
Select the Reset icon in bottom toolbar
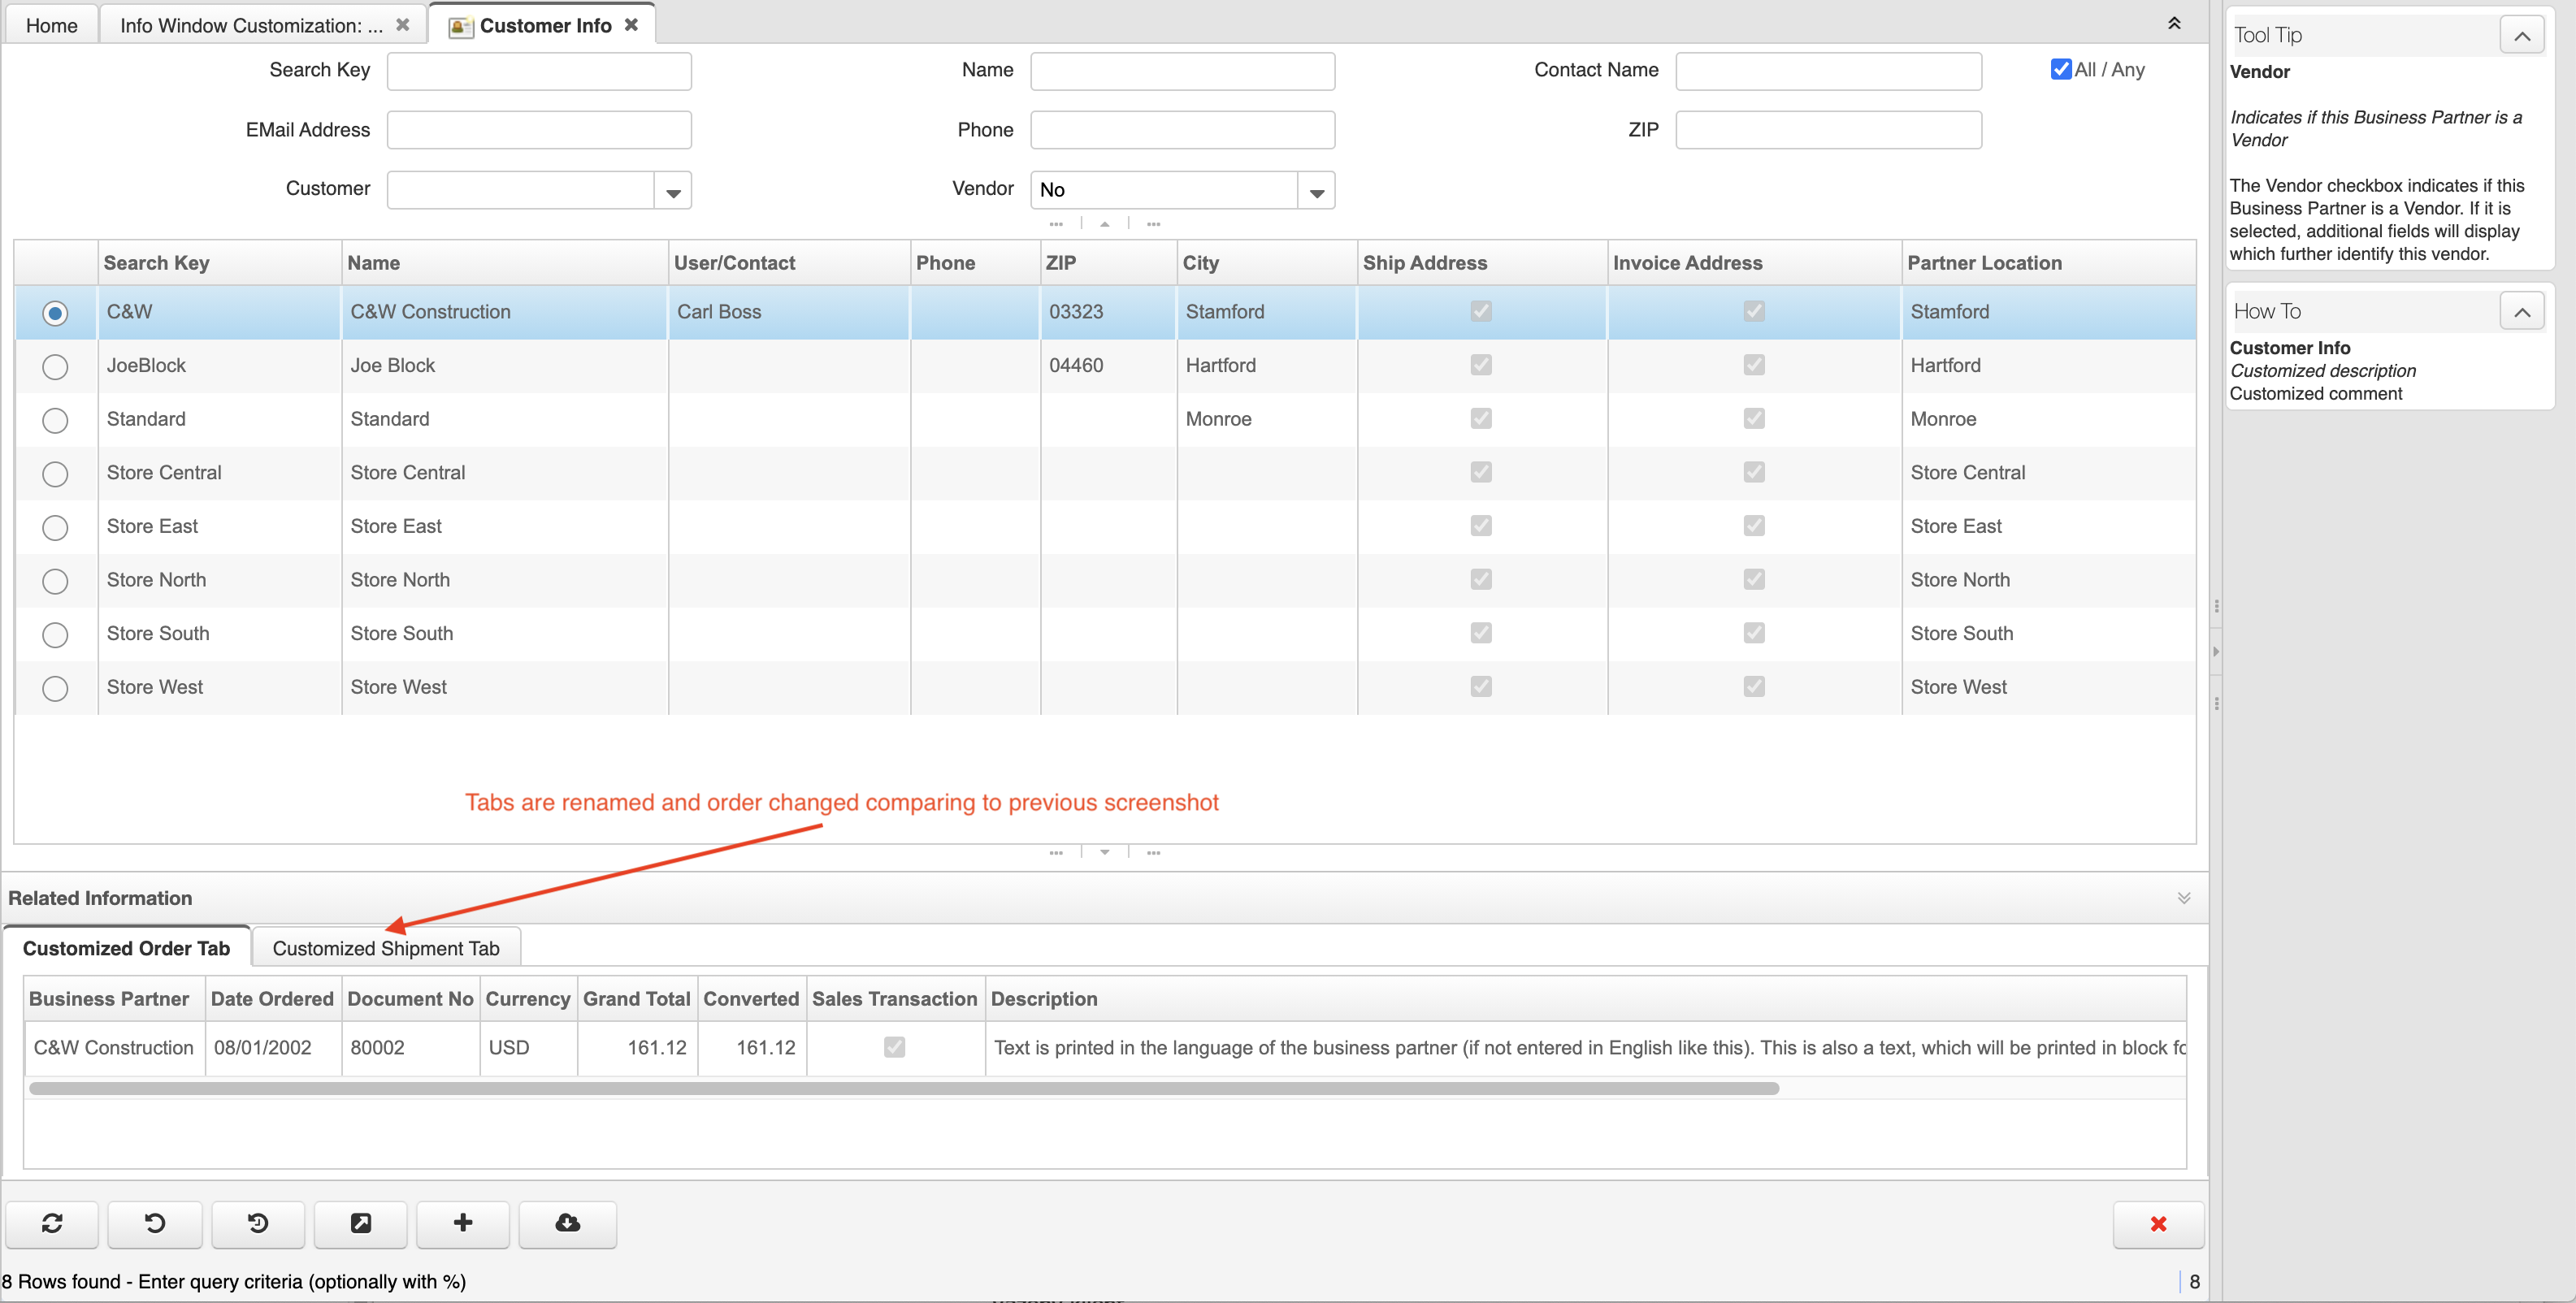(155, 1224)
